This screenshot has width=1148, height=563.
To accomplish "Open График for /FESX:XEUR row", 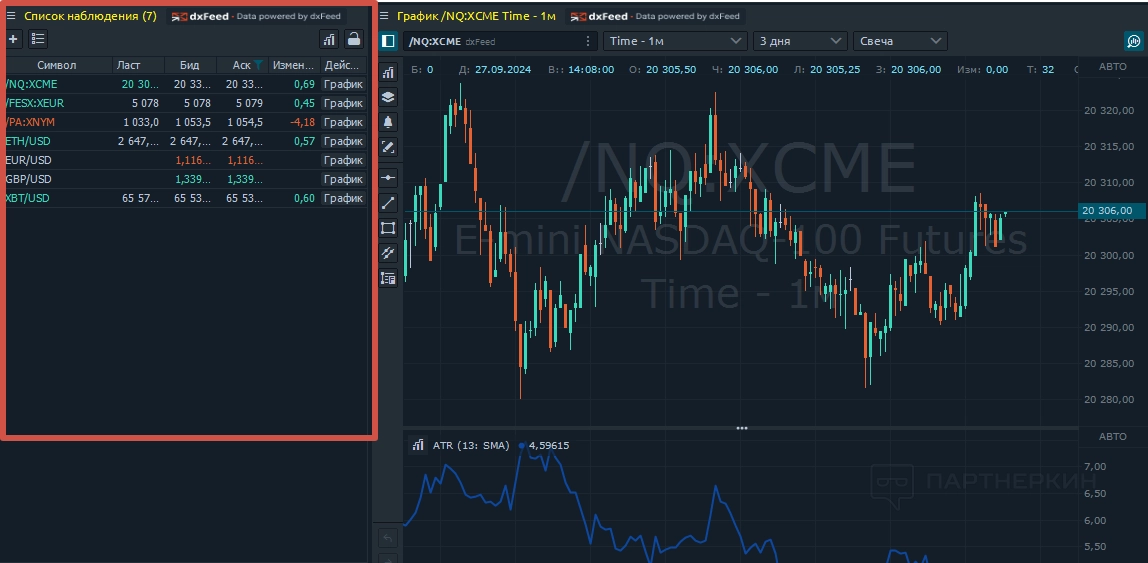I will click(x=343, y=103).
